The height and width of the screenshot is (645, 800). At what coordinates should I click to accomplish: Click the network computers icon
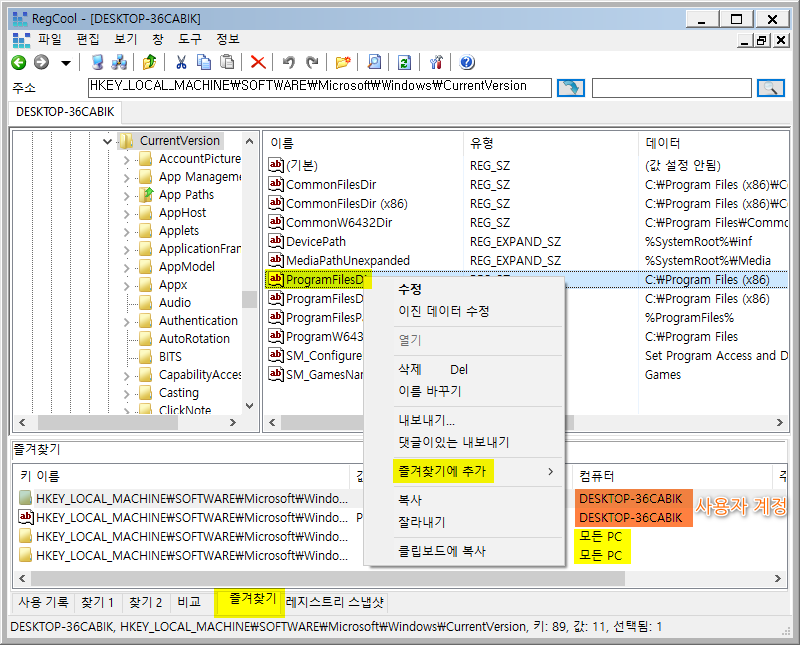pos(119,62)
